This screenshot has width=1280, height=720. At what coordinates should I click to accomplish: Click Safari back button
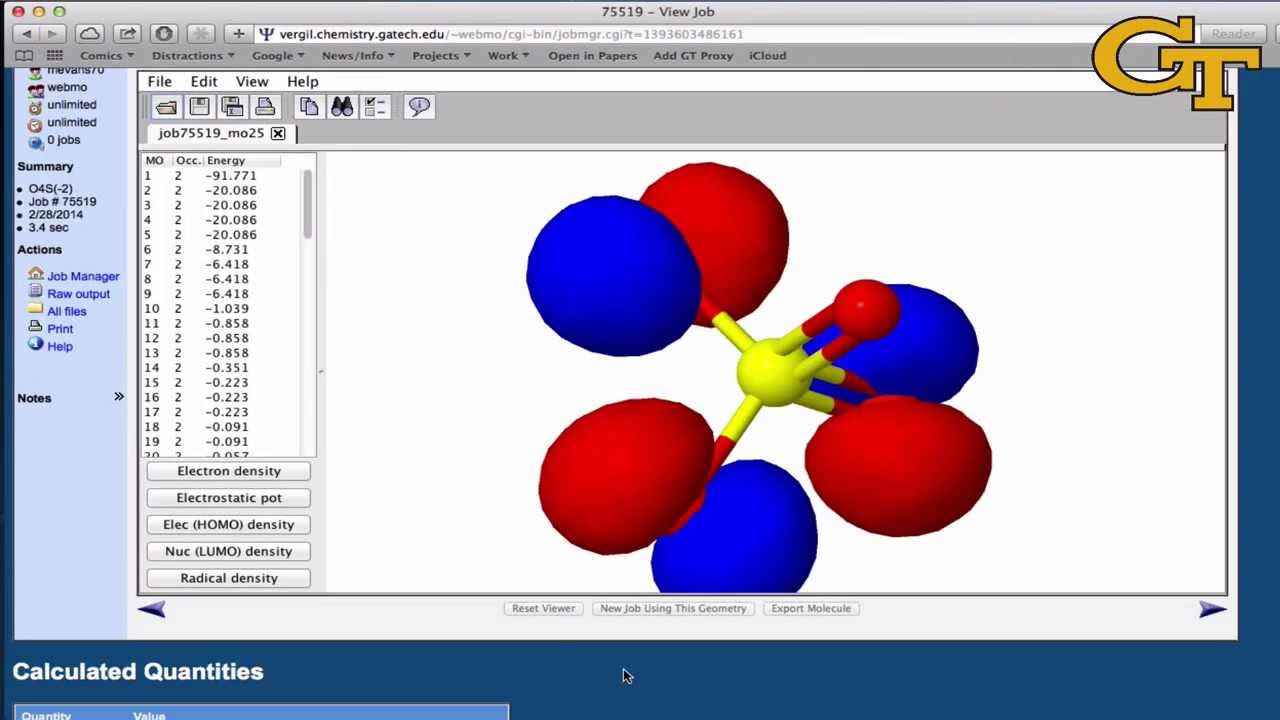coord(26,34)
